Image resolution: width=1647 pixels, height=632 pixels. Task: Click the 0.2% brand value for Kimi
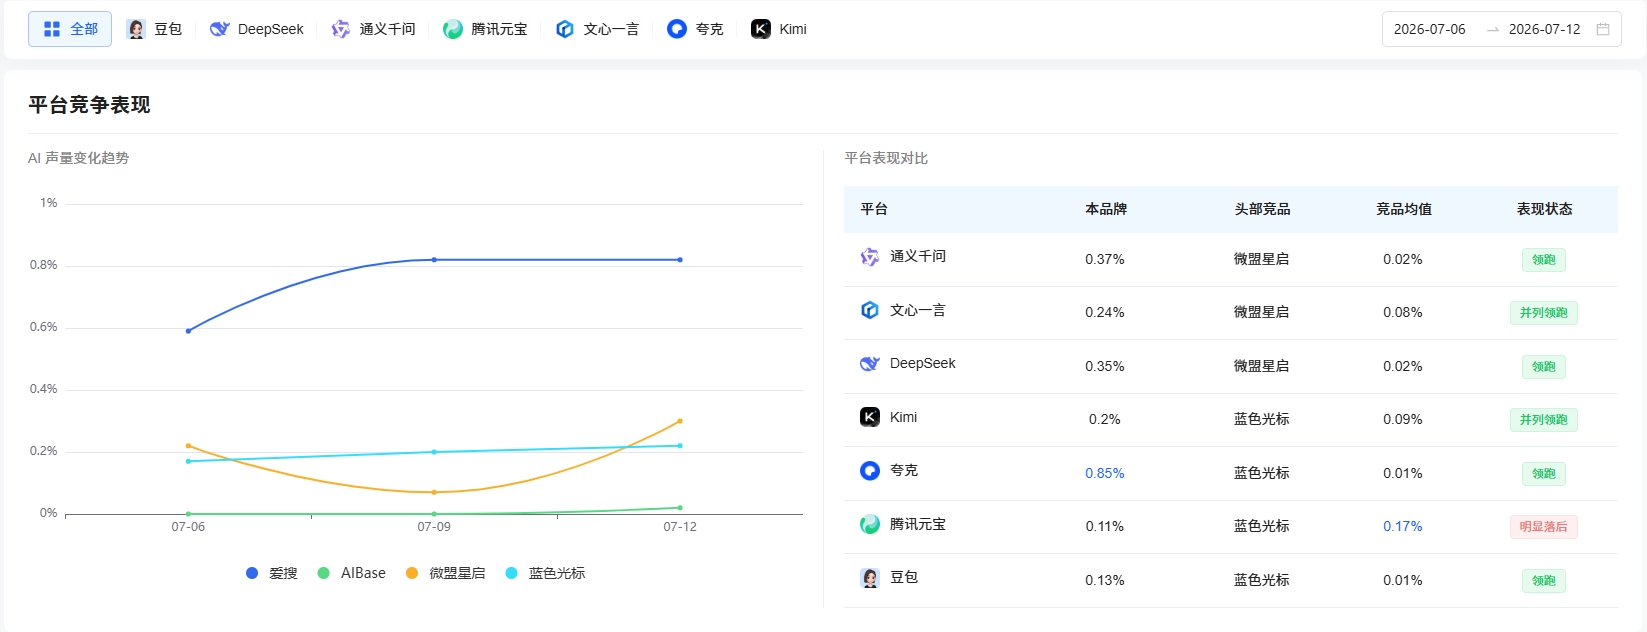coord(1105,419)
